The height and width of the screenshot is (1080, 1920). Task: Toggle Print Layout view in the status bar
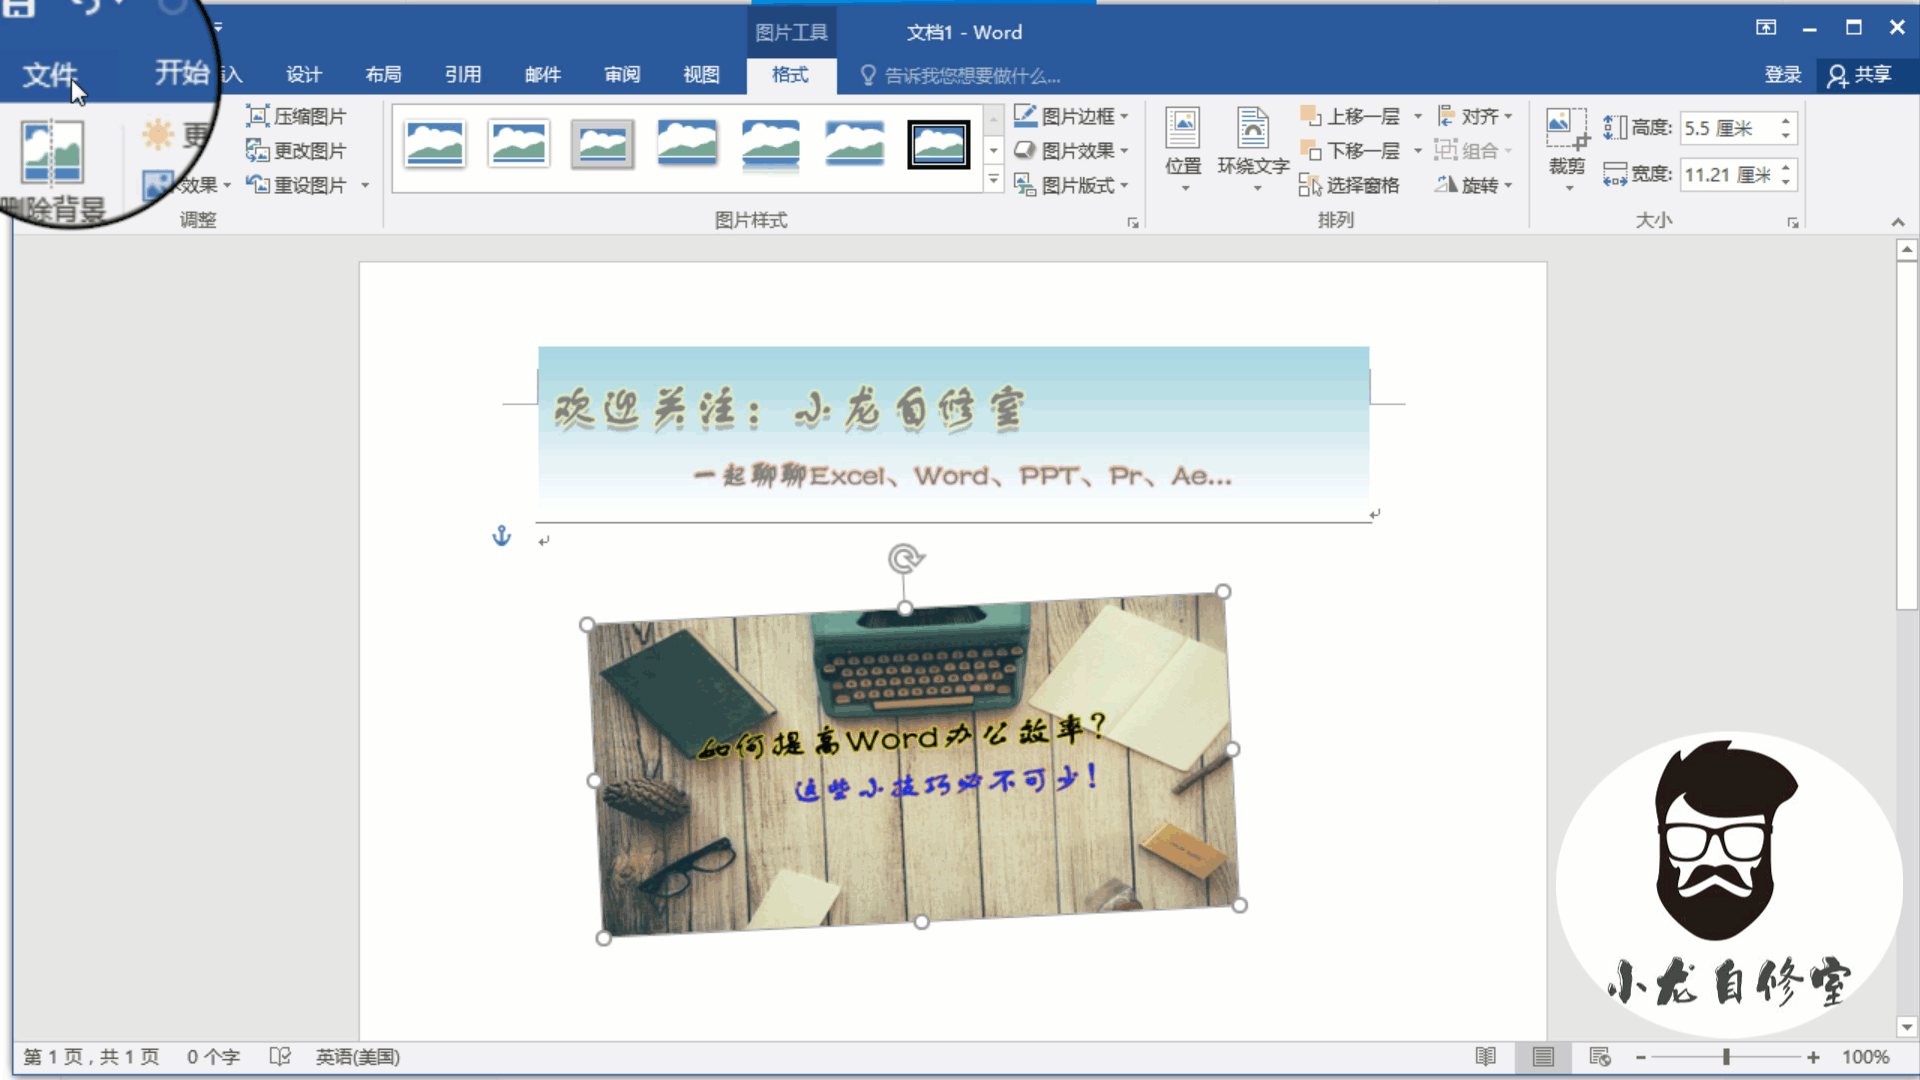1543,1057
